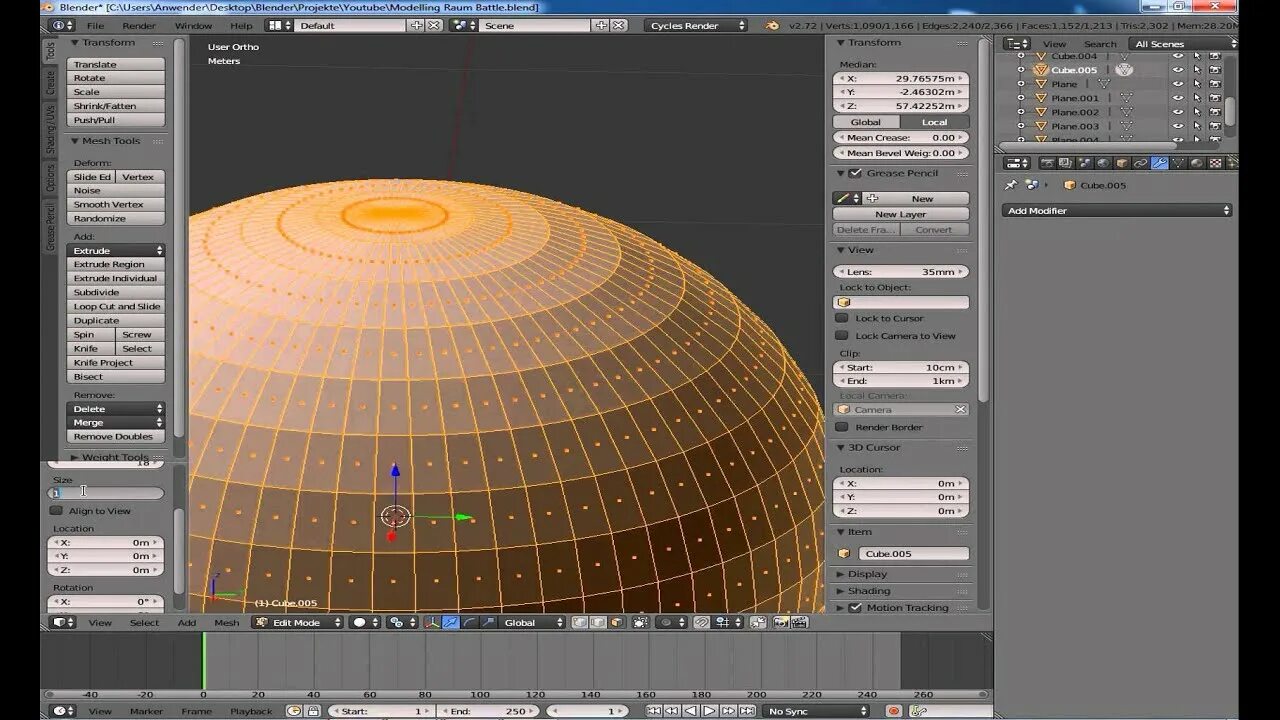Open the Render Layers properties tab
This screenshot has width=1280, height=720.
pos(1065,163)
